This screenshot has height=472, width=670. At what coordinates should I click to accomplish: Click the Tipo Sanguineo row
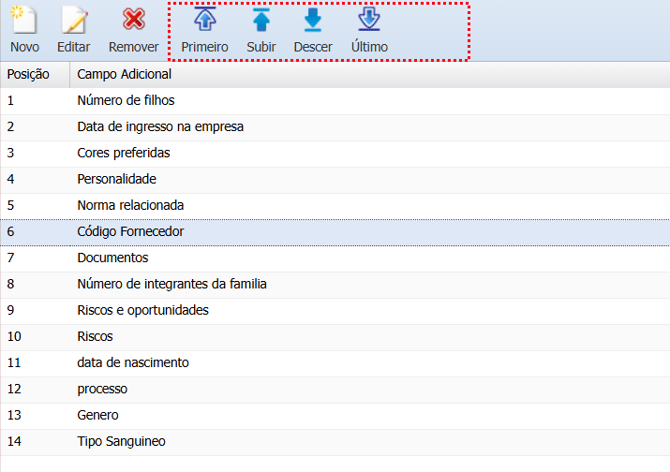click(x=121, y=441)
